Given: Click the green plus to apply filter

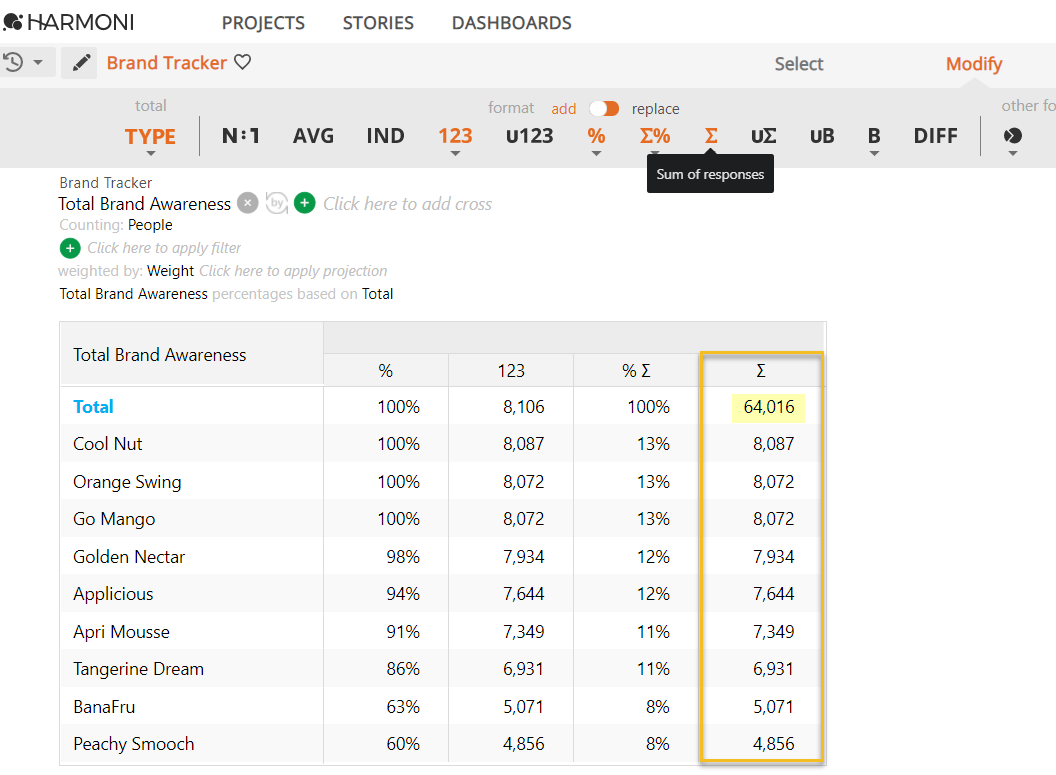Looking at the screenshot, I should pyautogui.click(x=70, y=248).
